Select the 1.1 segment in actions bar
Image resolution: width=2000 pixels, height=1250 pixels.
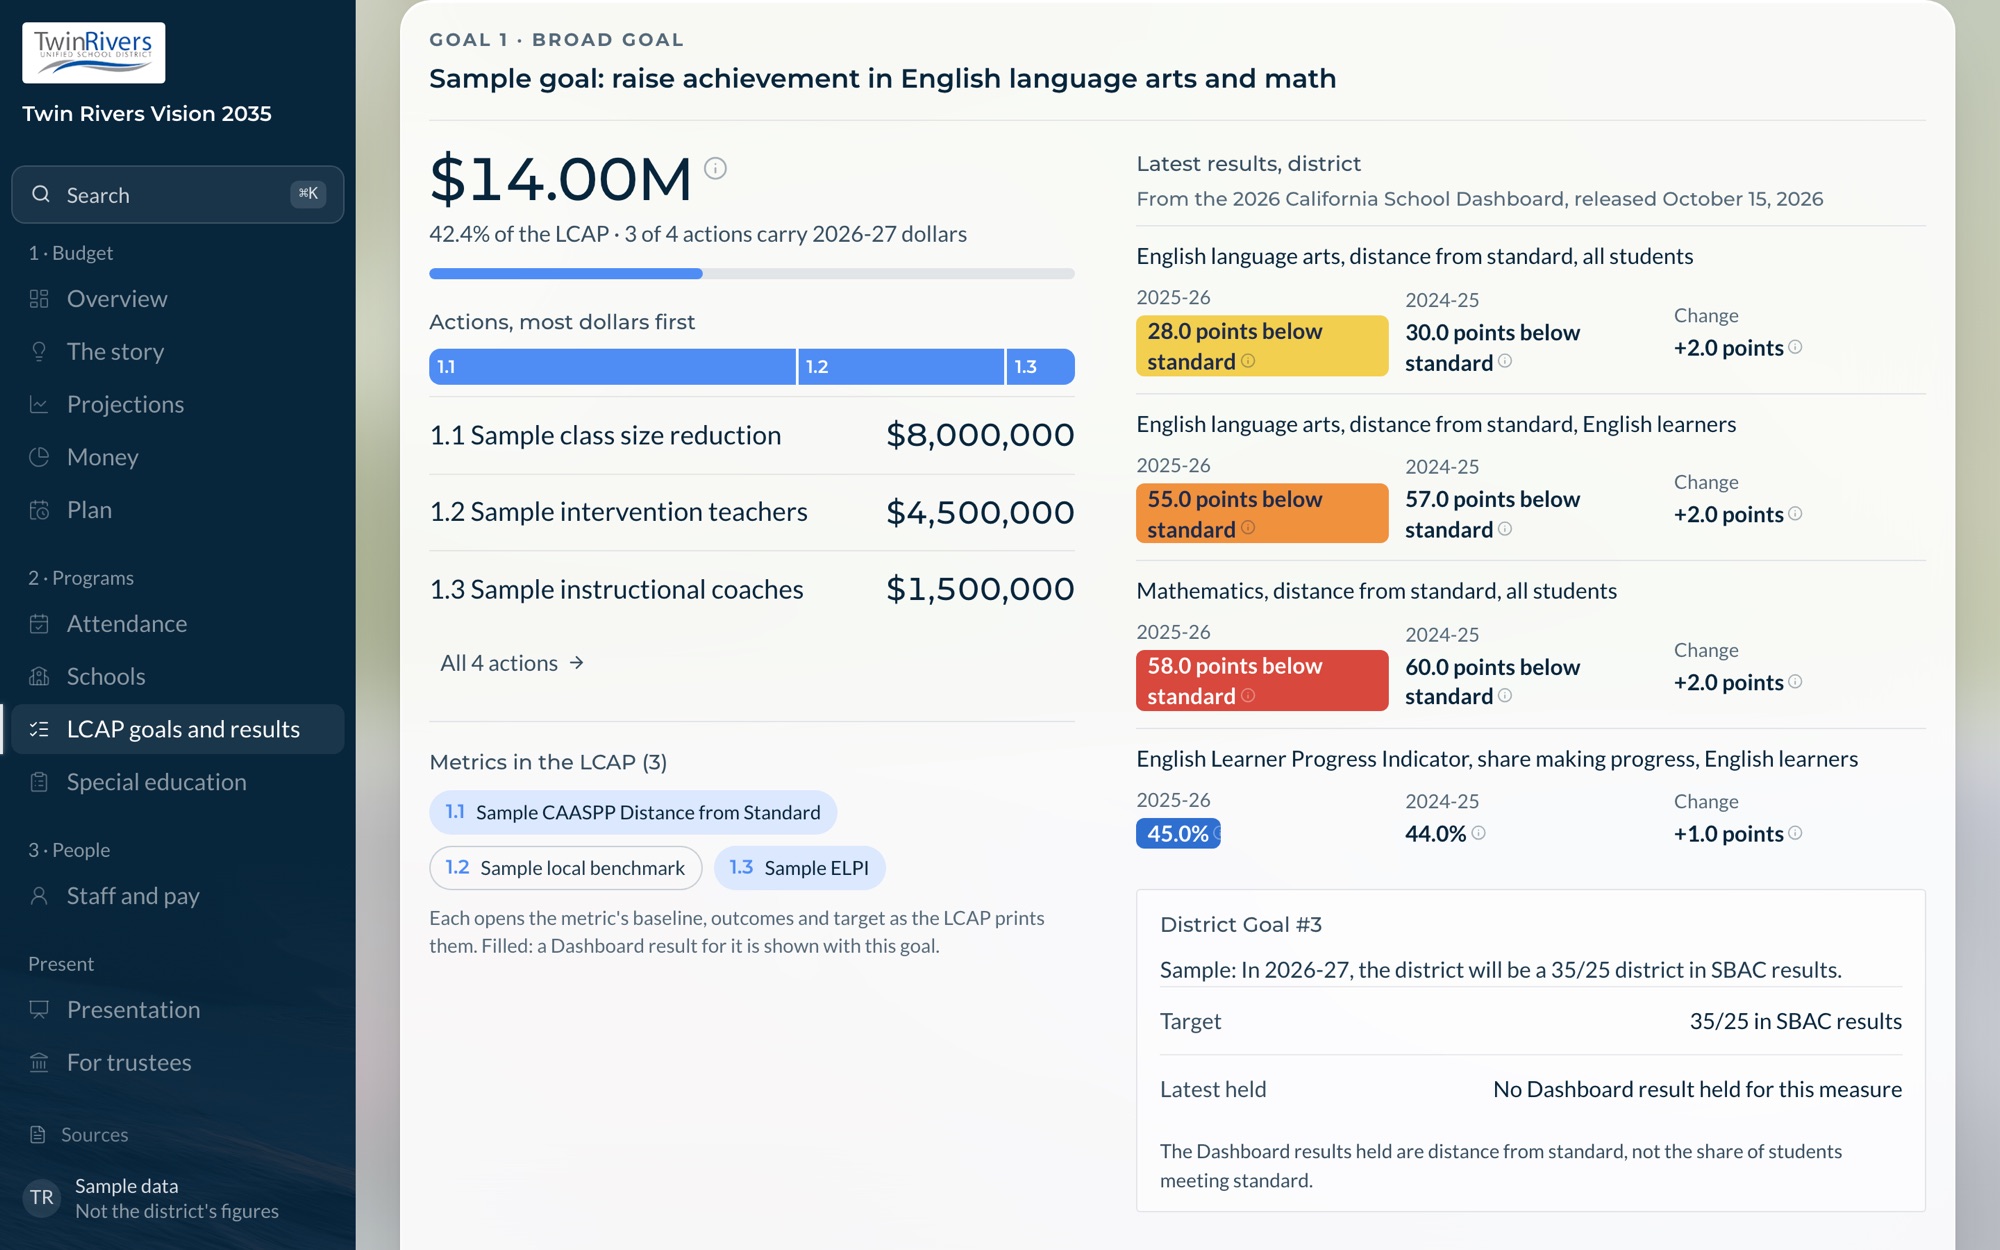tap(612, 367)
